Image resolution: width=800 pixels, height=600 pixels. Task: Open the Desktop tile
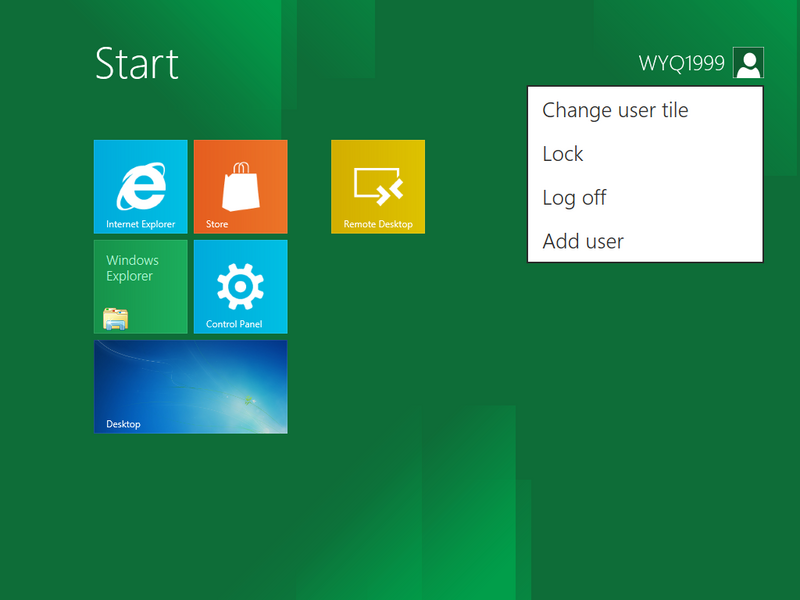coord(190,387)
